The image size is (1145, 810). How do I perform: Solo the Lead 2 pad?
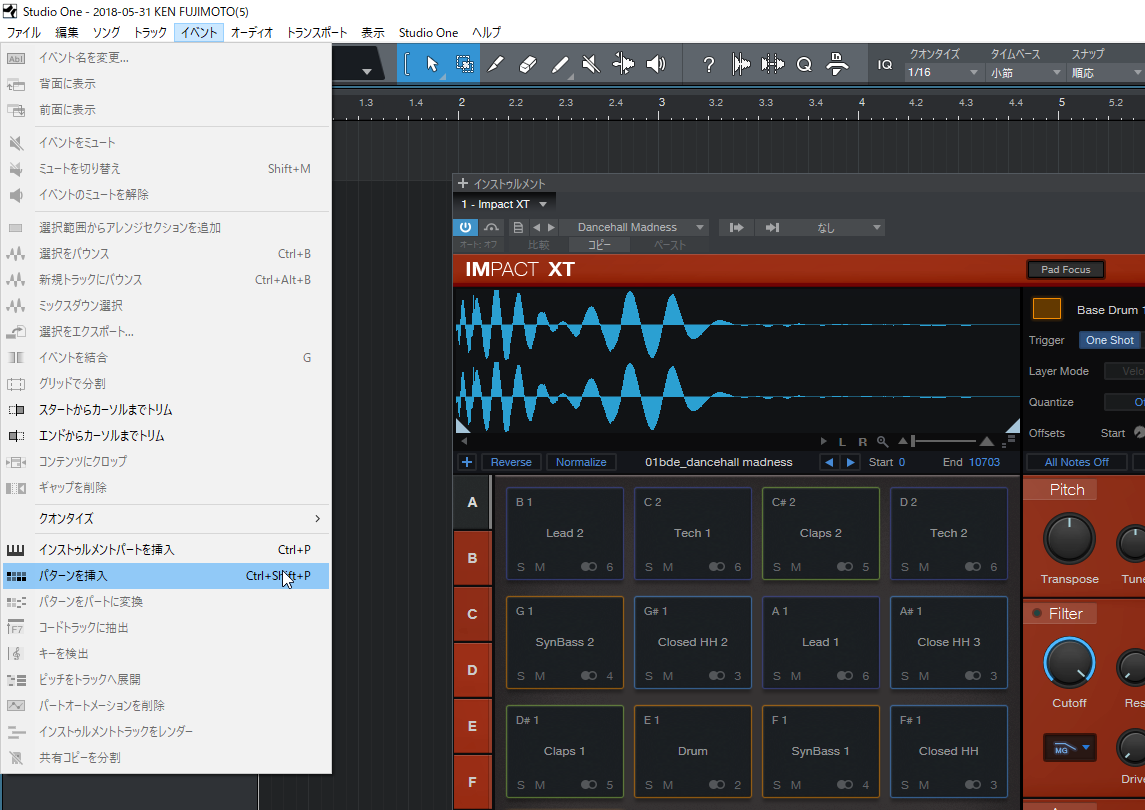pos(521,567)
